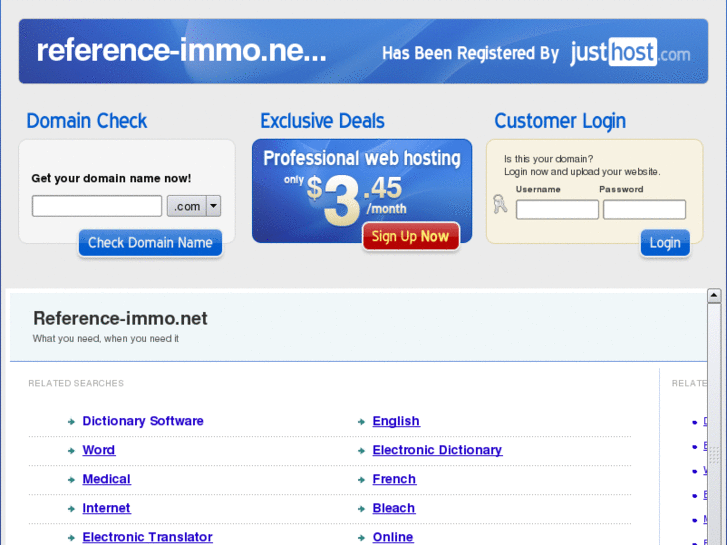Click the arrow bullet next to Medical

(x=71, y=480)
